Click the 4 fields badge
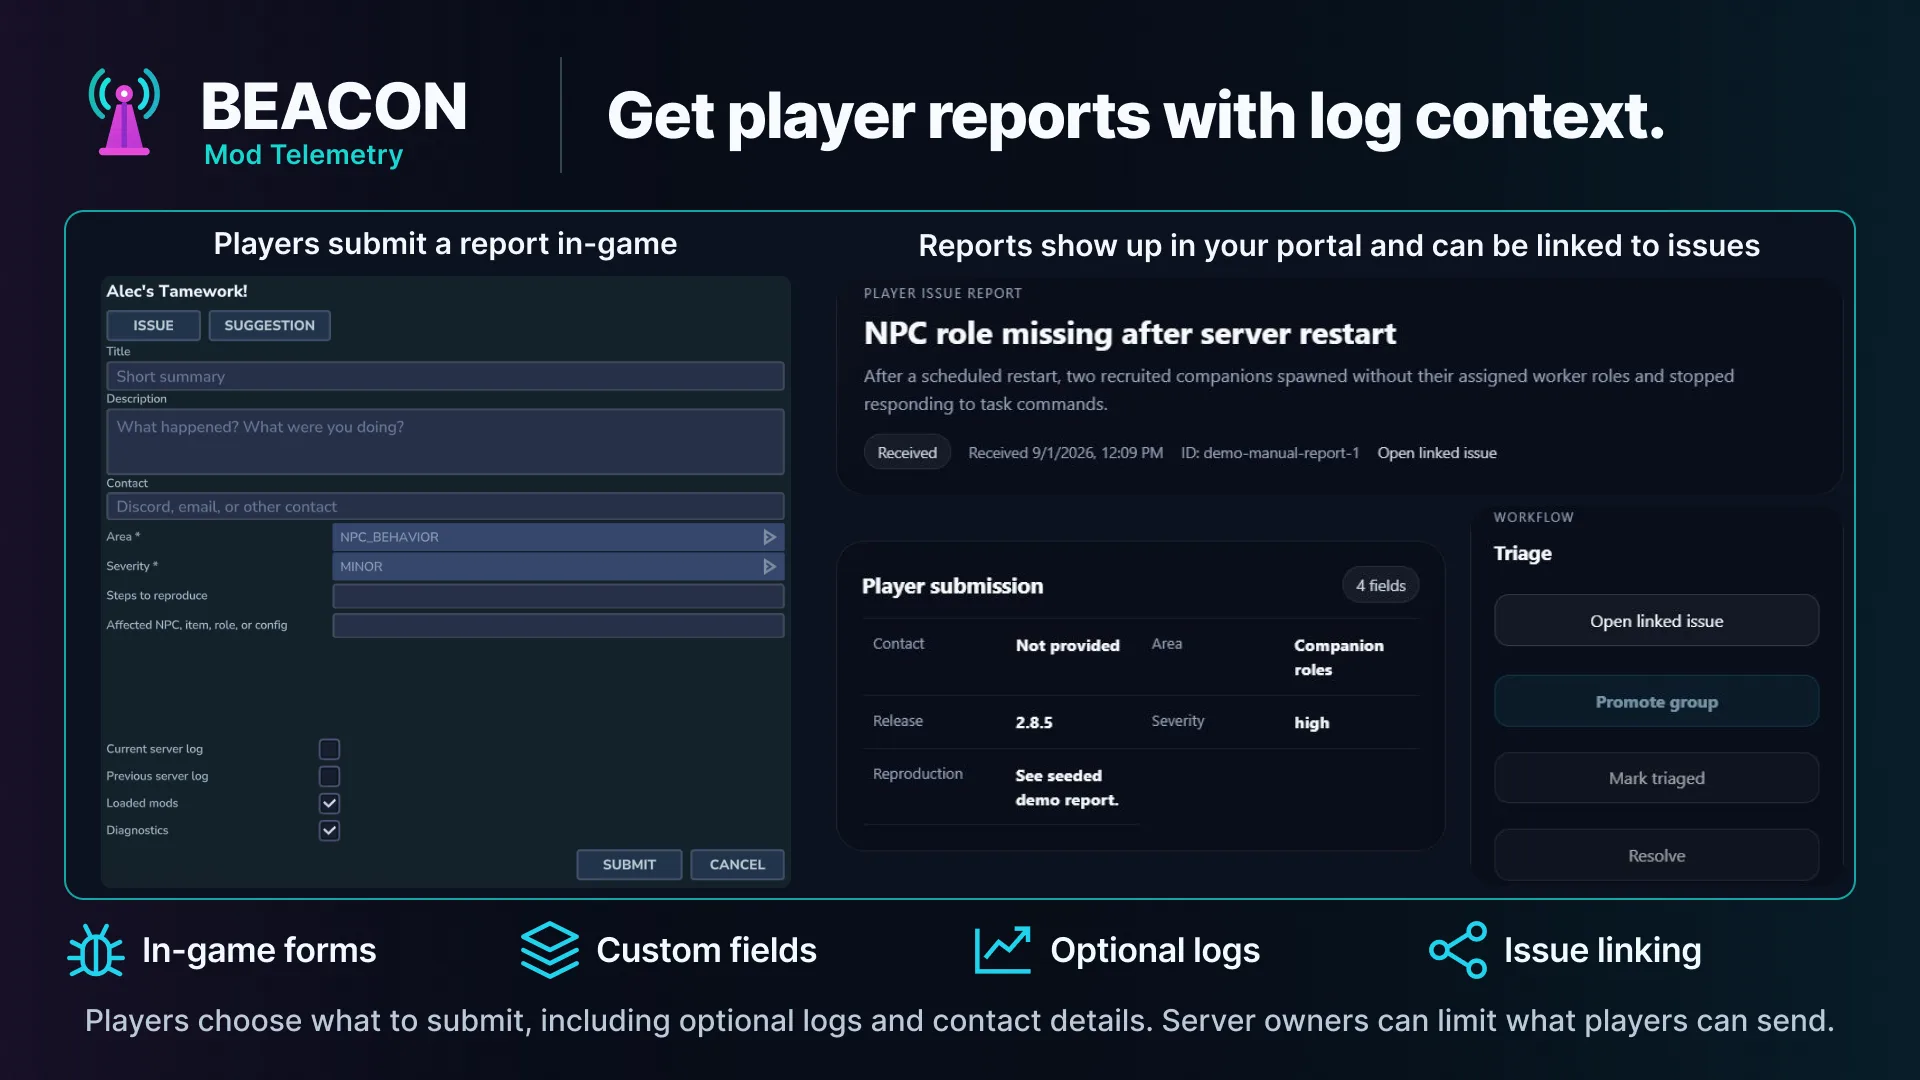The height and width of the screenshot is (1080, 1920). coord(1380,586)
